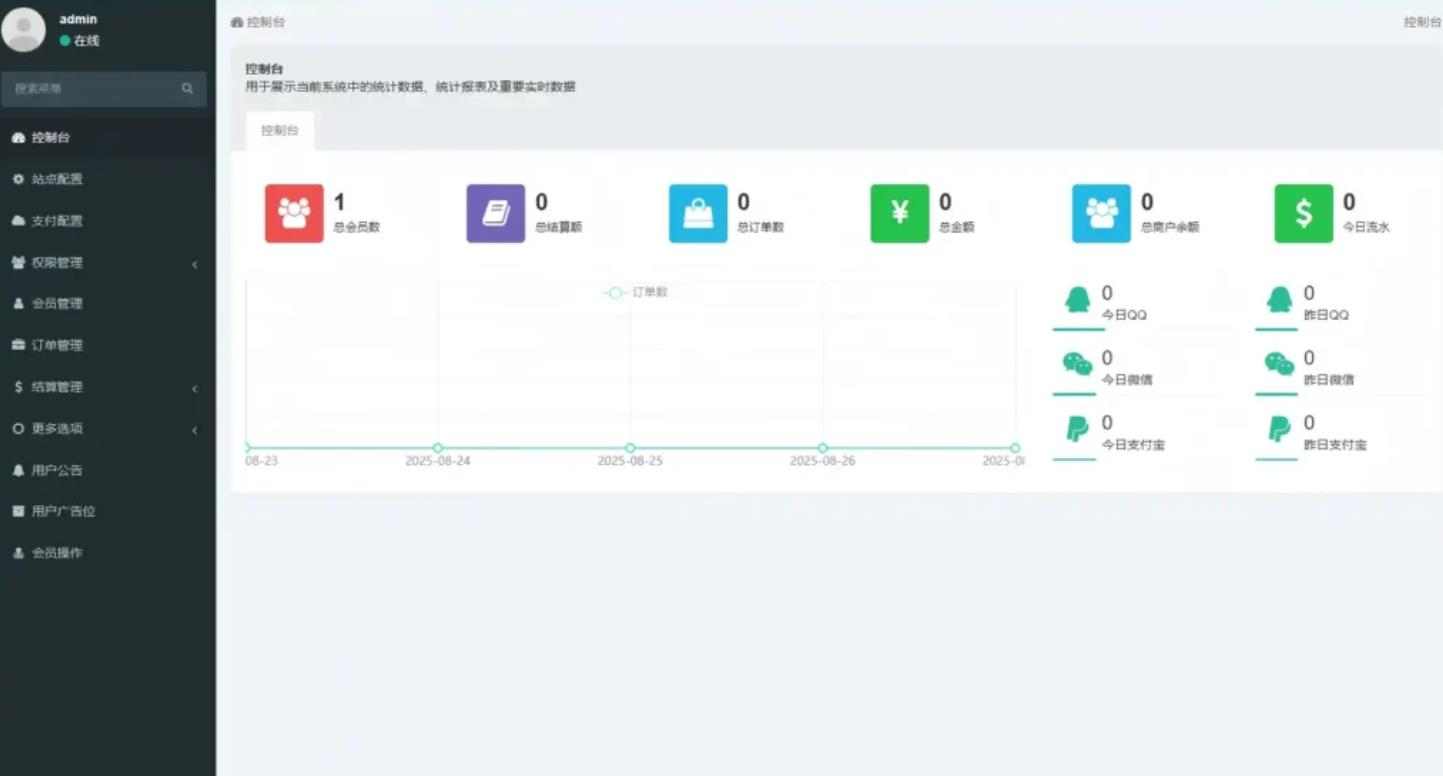
Task: Expand the 权限管理 sidebar menu
Action: [x=107, y=263]
